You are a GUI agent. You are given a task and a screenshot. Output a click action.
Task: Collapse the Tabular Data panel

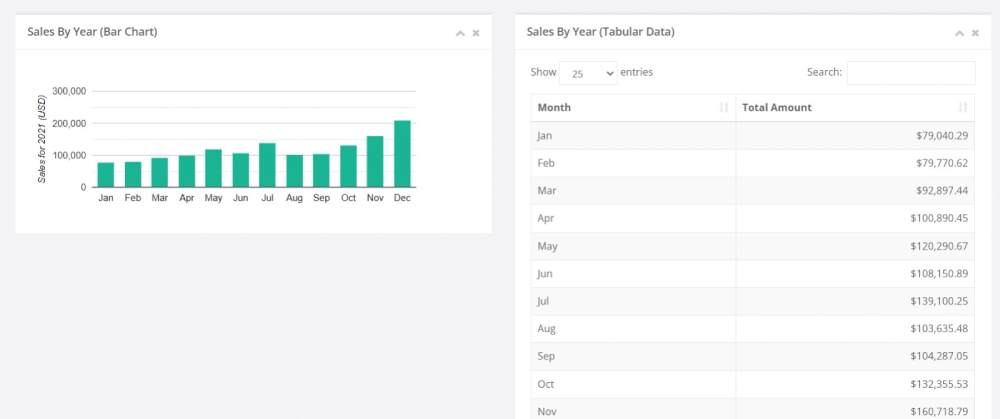tap(959, 33)
